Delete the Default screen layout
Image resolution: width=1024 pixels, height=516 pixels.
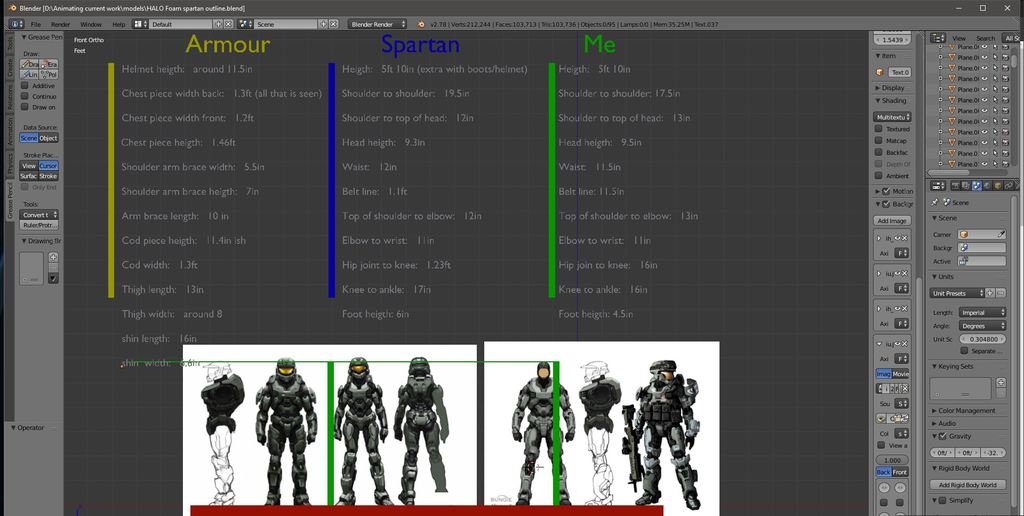click(x=229, y=24)
